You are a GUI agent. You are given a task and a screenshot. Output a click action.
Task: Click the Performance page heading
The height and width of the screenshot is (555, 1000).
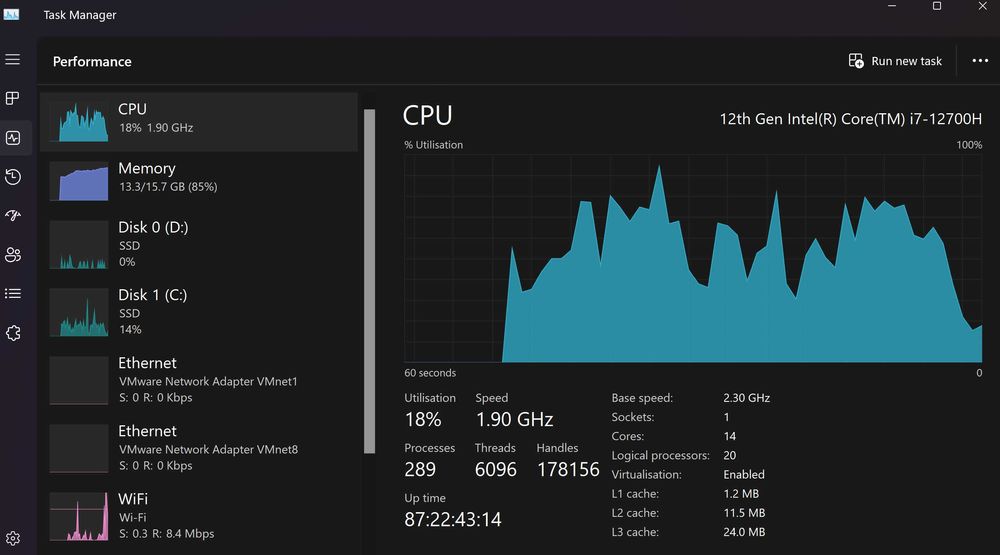(92, 61)
